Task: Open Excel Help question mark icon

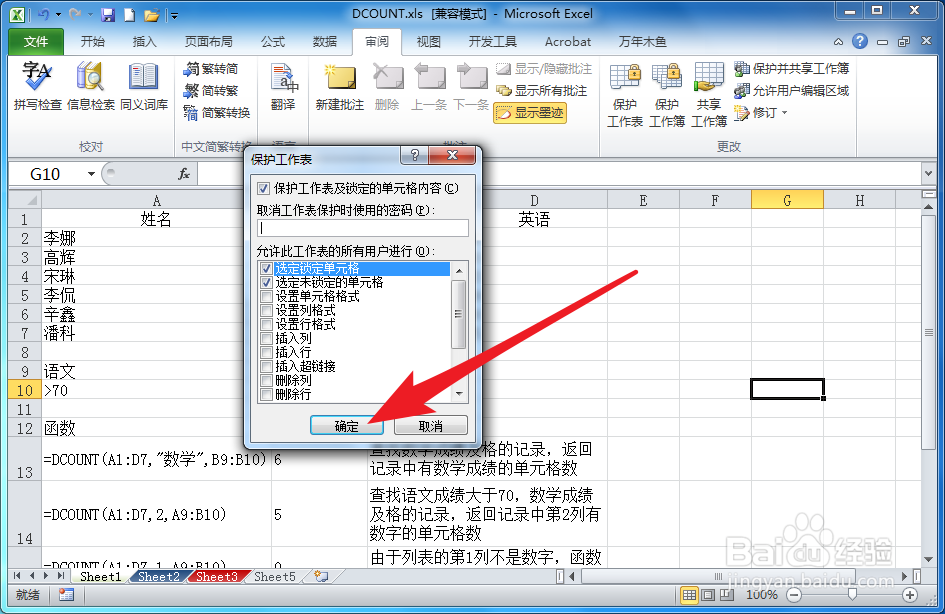Action: 860,41
